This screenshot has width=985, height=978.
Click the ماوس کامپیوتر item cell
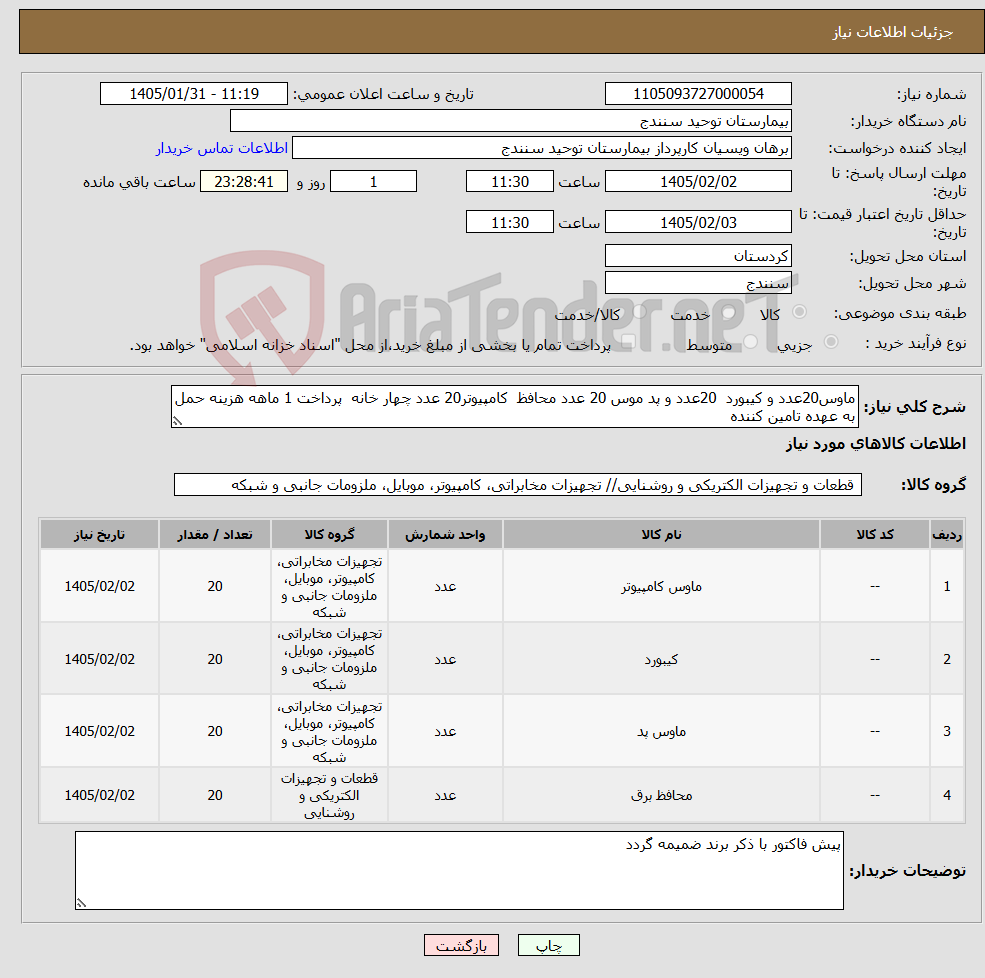[x=661, y=586]
